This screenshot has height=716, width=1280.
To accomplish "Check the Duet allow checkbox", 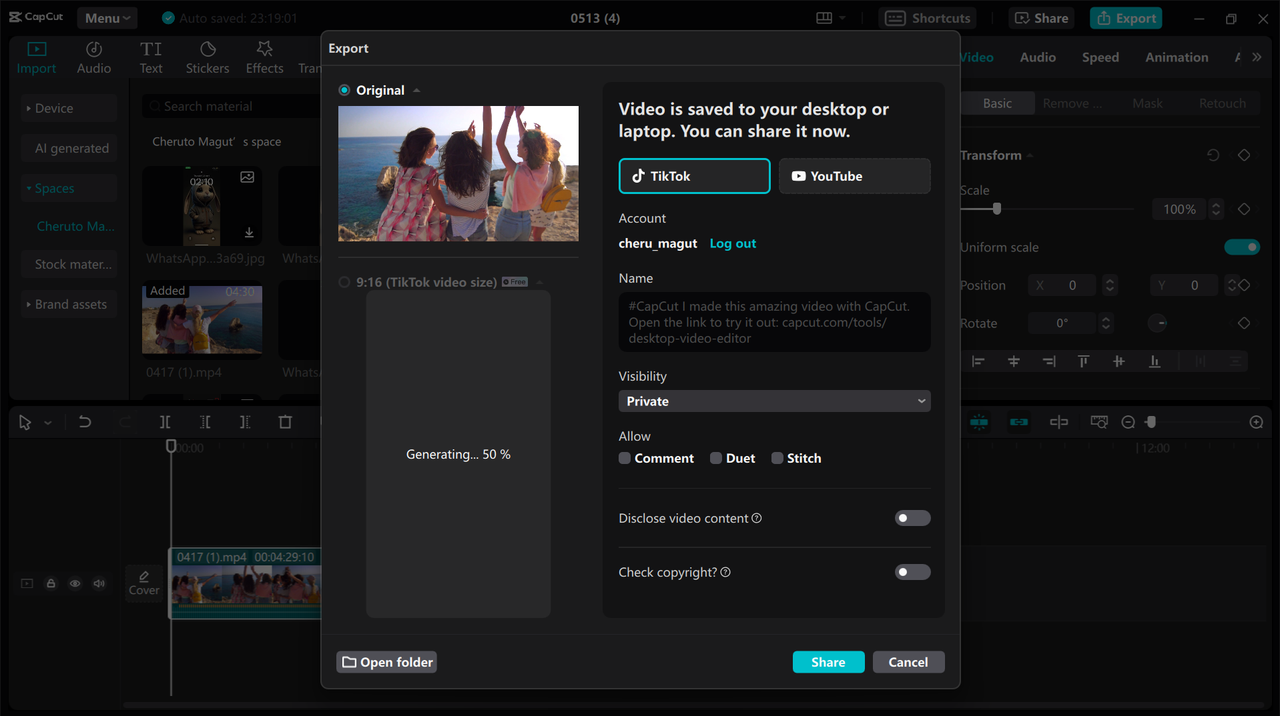I will coord(716,458).
